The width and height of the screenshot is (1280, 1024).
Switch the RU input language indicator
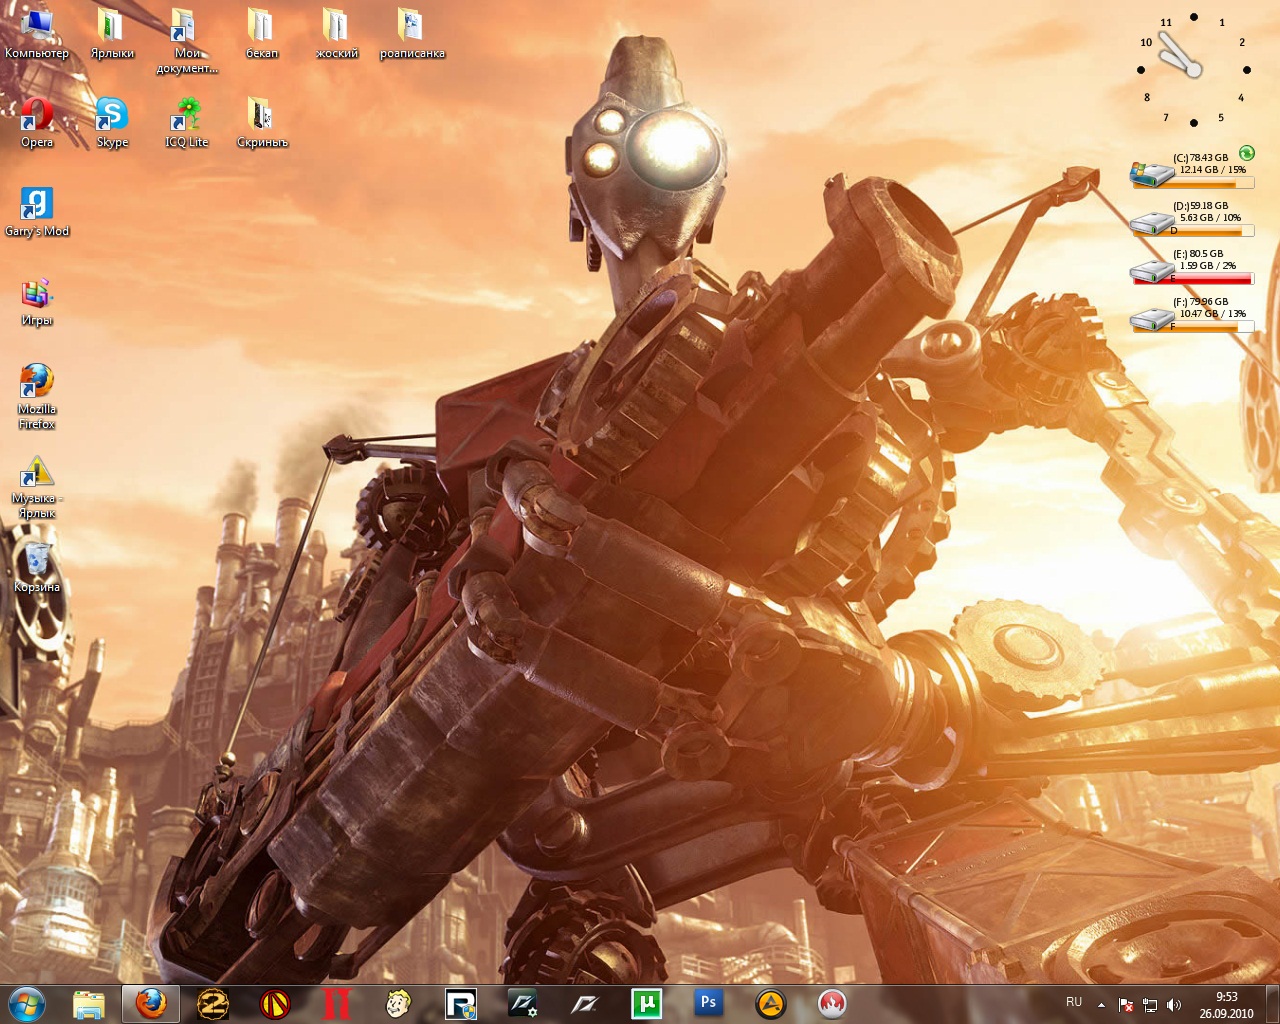pos(1074,1002)
